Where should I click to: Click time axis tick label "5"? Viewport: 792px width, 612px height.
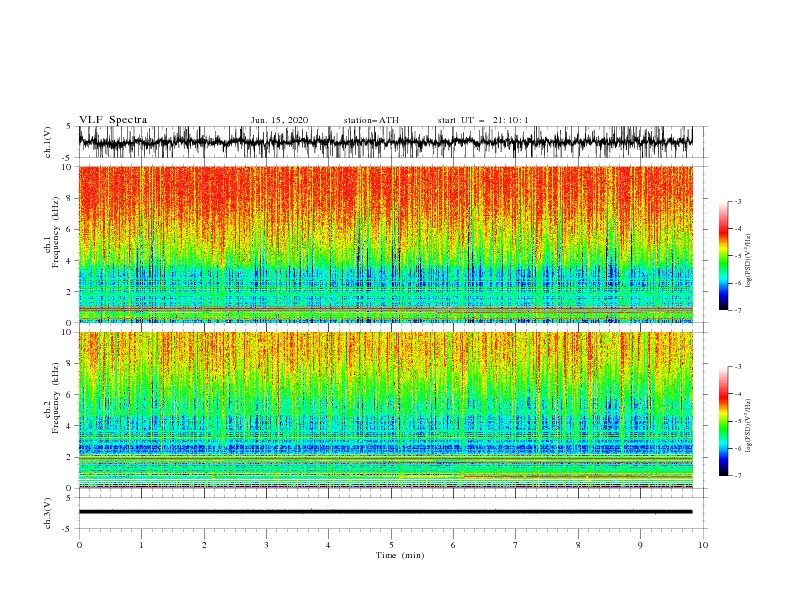tap(391, 545)
